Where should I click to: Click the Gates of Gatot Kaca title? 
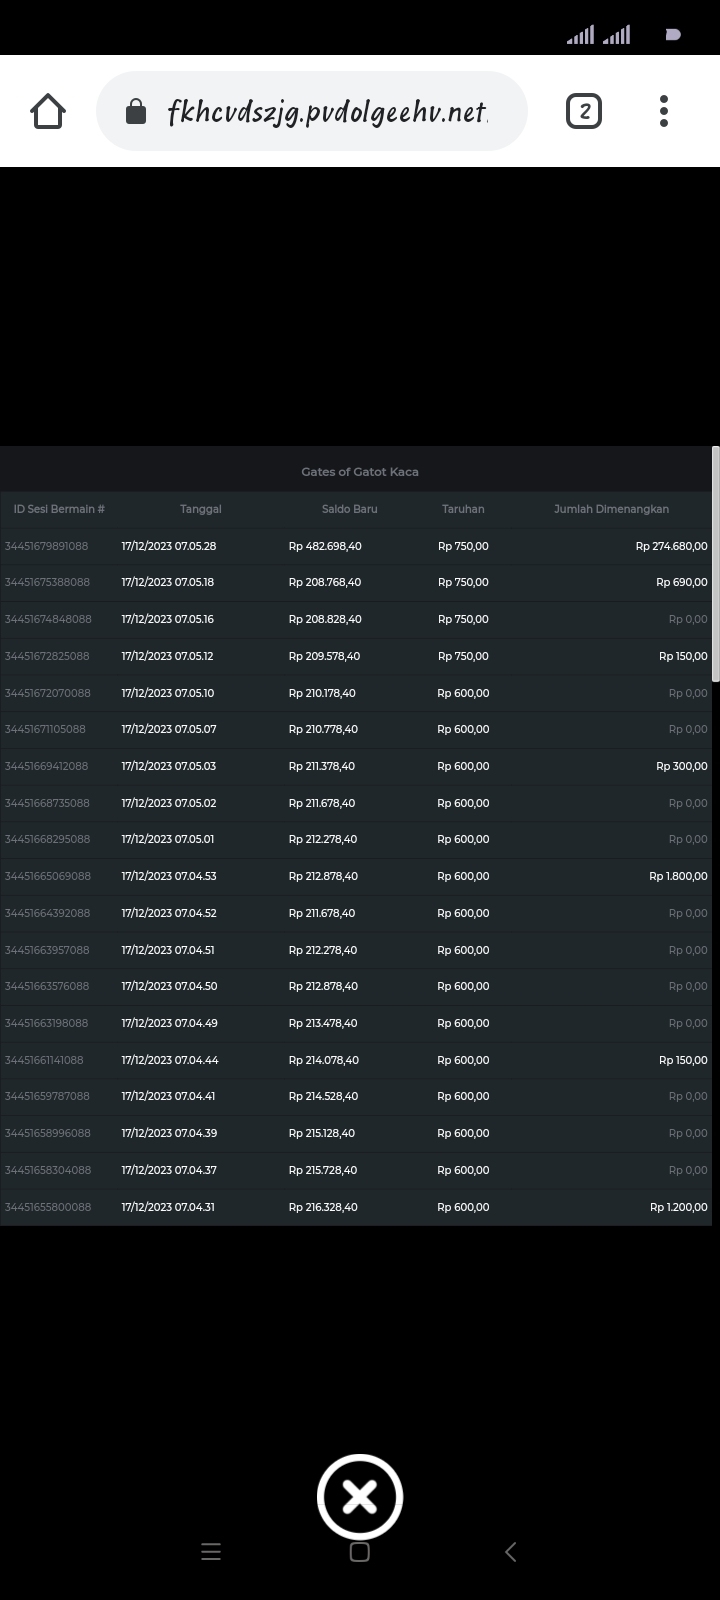360,472
